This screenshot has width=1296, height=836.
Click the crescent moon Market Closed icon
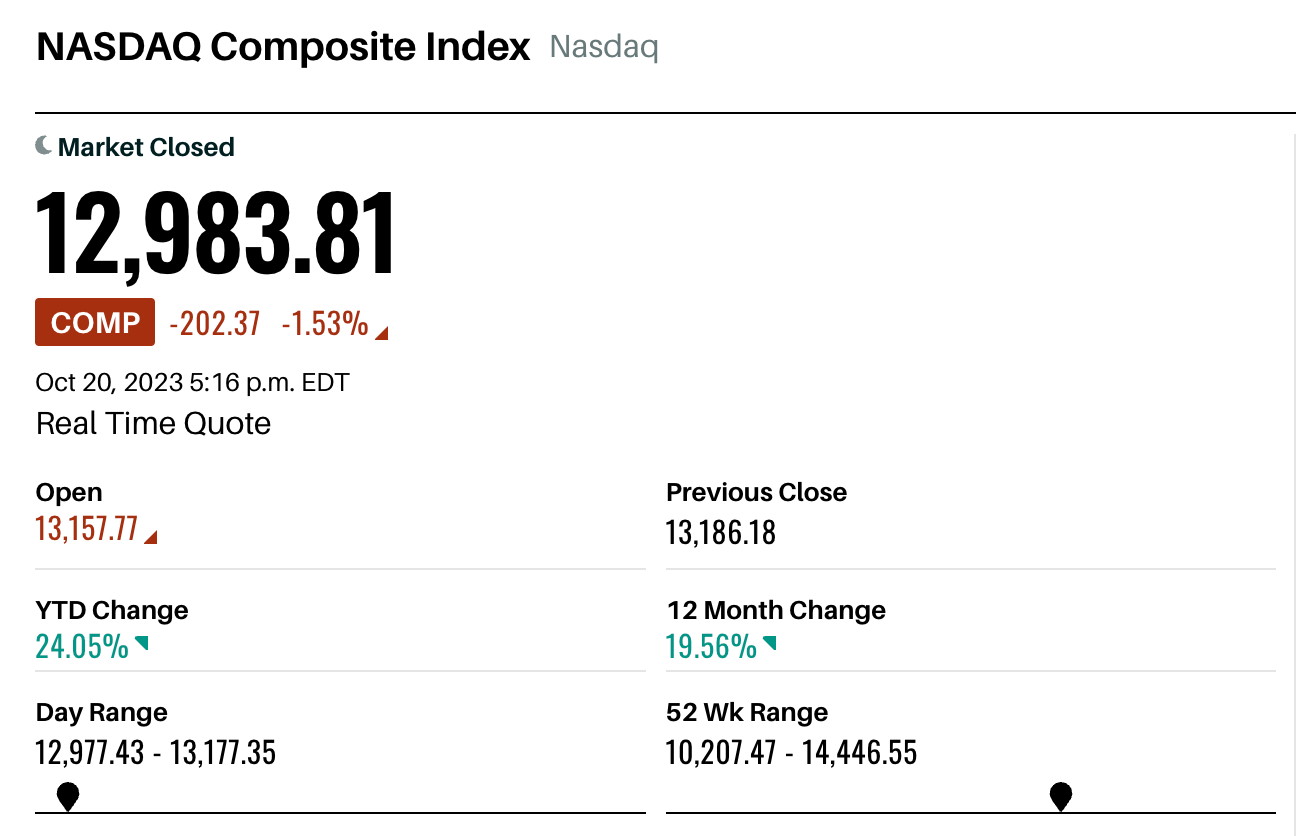tap(44, 146)
